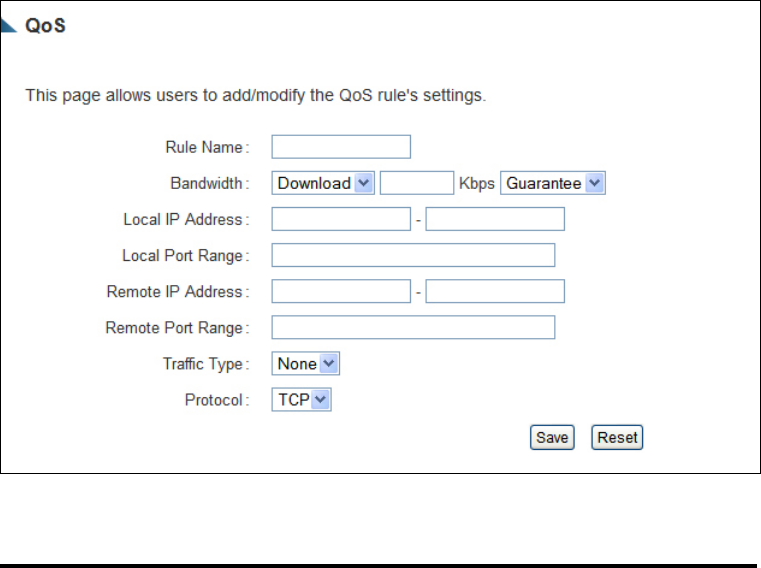The image size is (761, 568).
Task: Select the Remote Port Range field
Action: tap(413, 327)
